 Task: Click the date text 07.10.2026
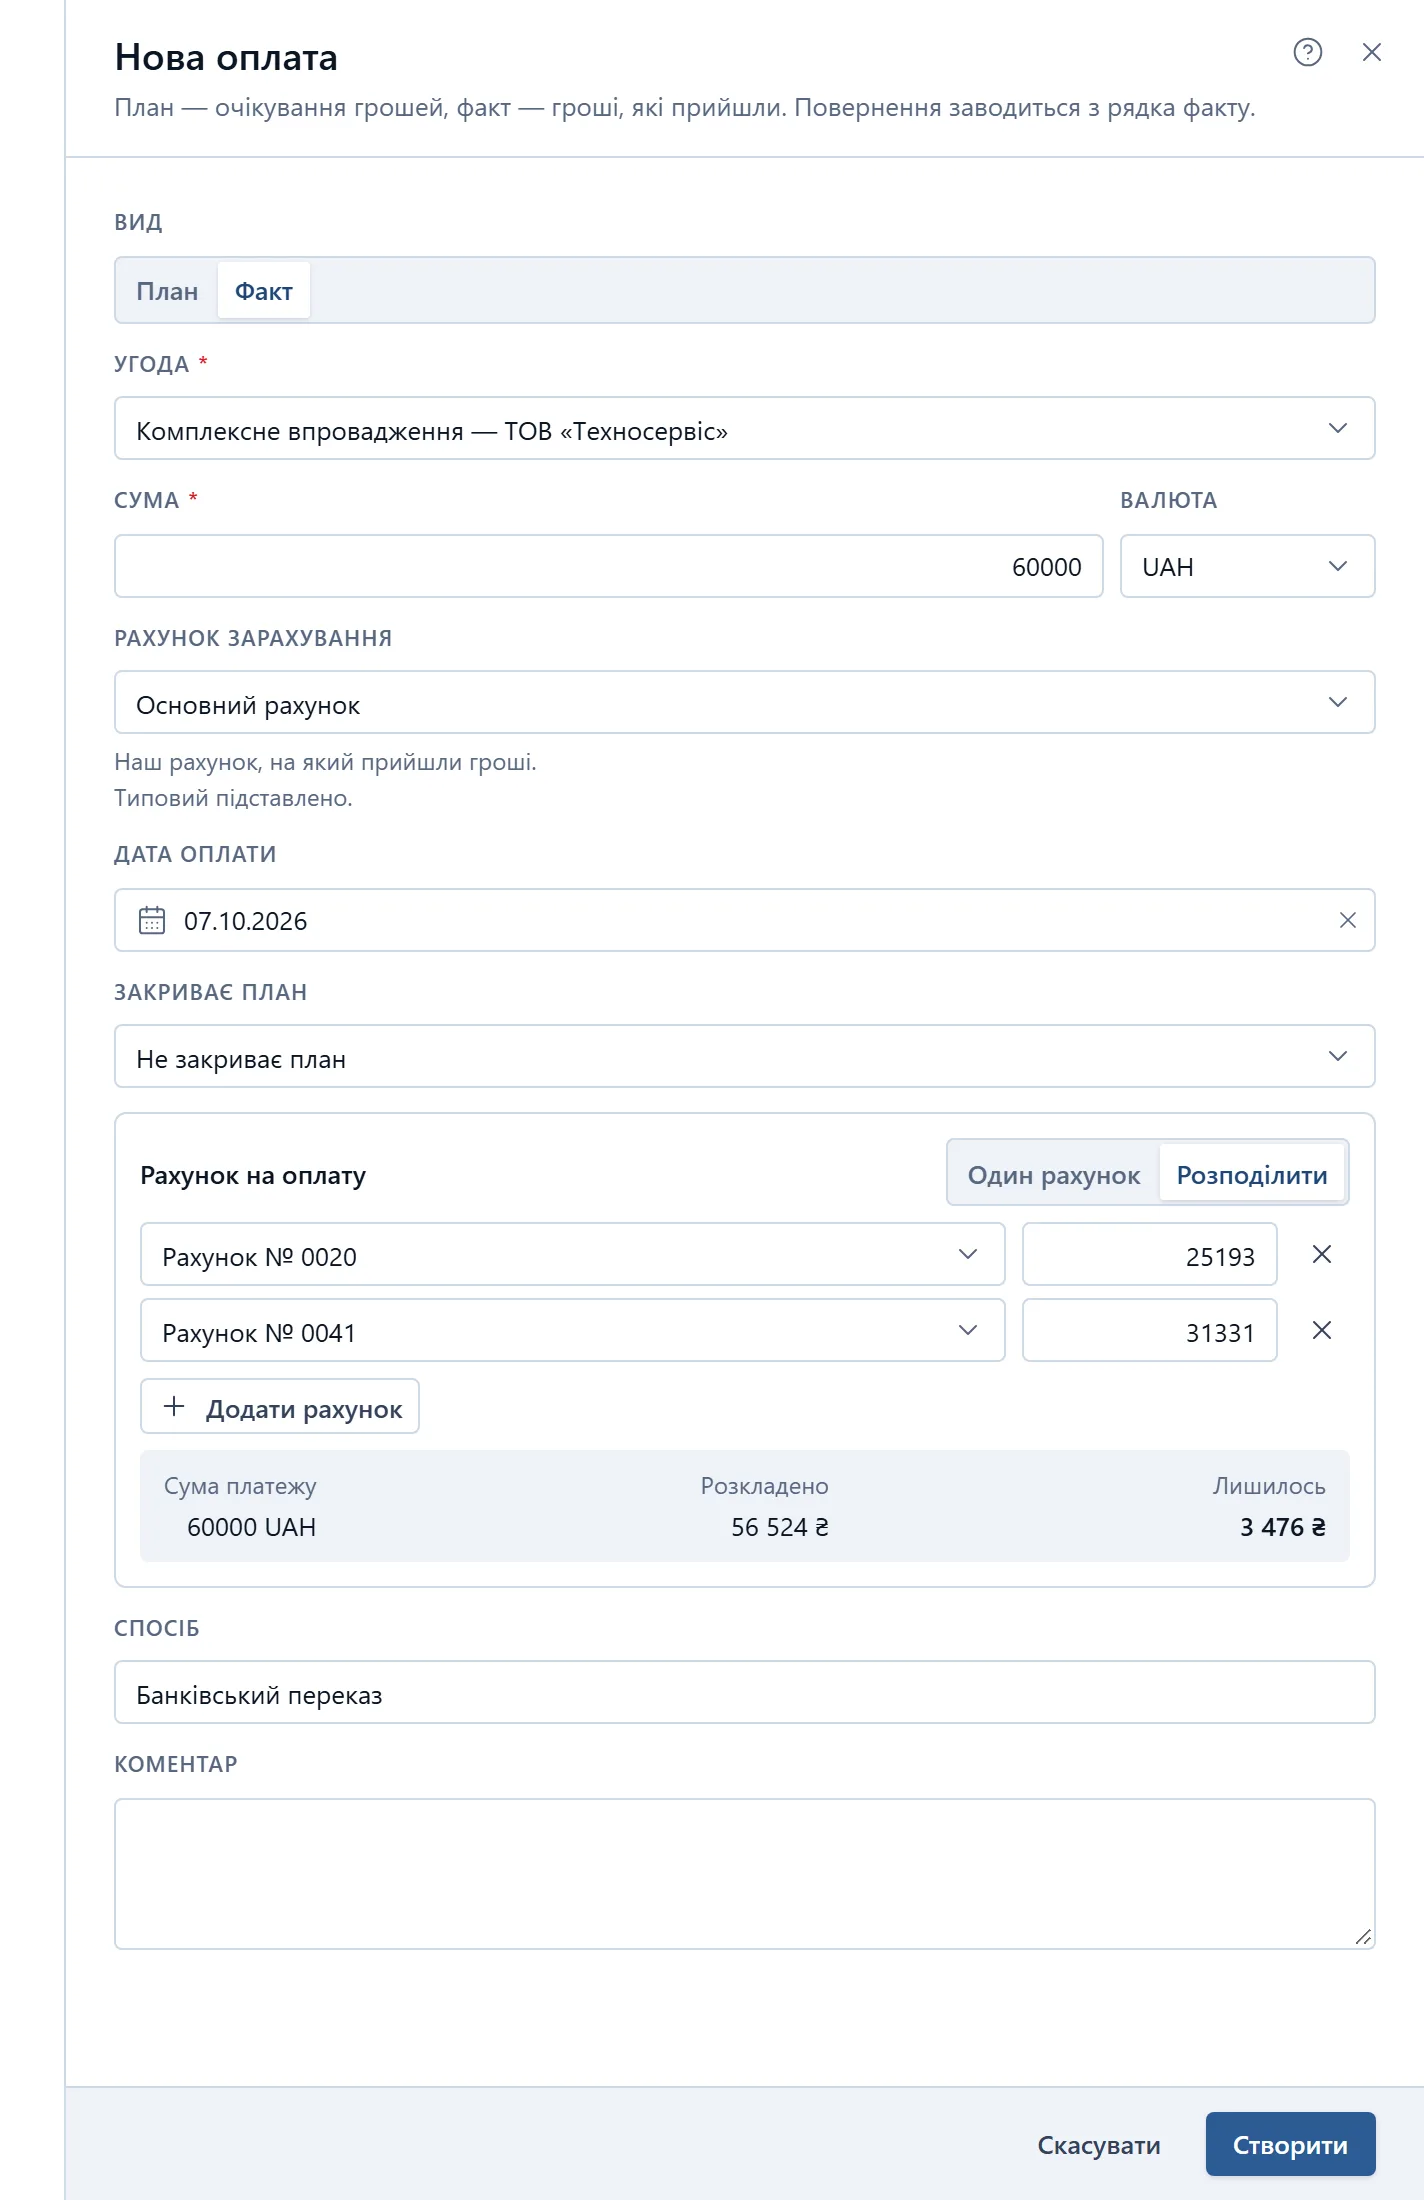246,921
